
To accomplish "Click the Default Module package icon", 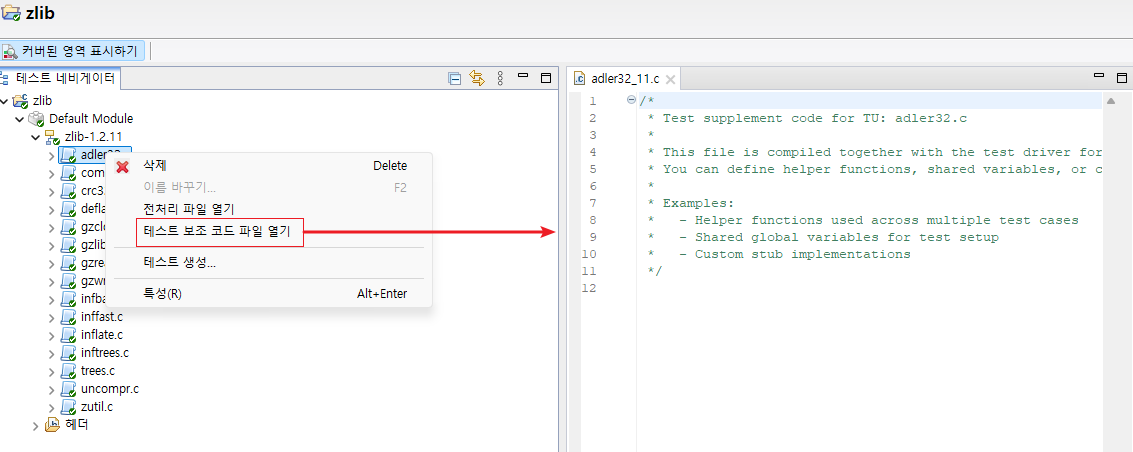I will pos(36,118).
